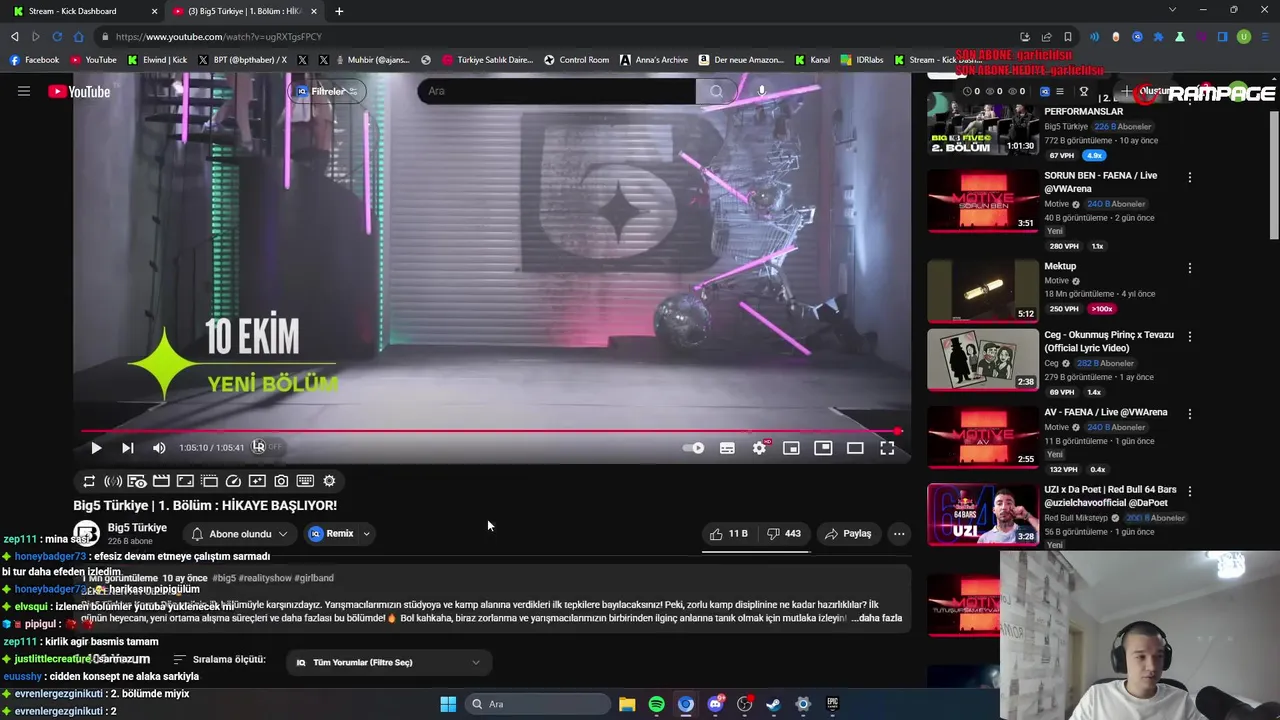Viewport: 1280px width, 720px height.
Task: Open the player settings gear
Action: coord(759,448)
